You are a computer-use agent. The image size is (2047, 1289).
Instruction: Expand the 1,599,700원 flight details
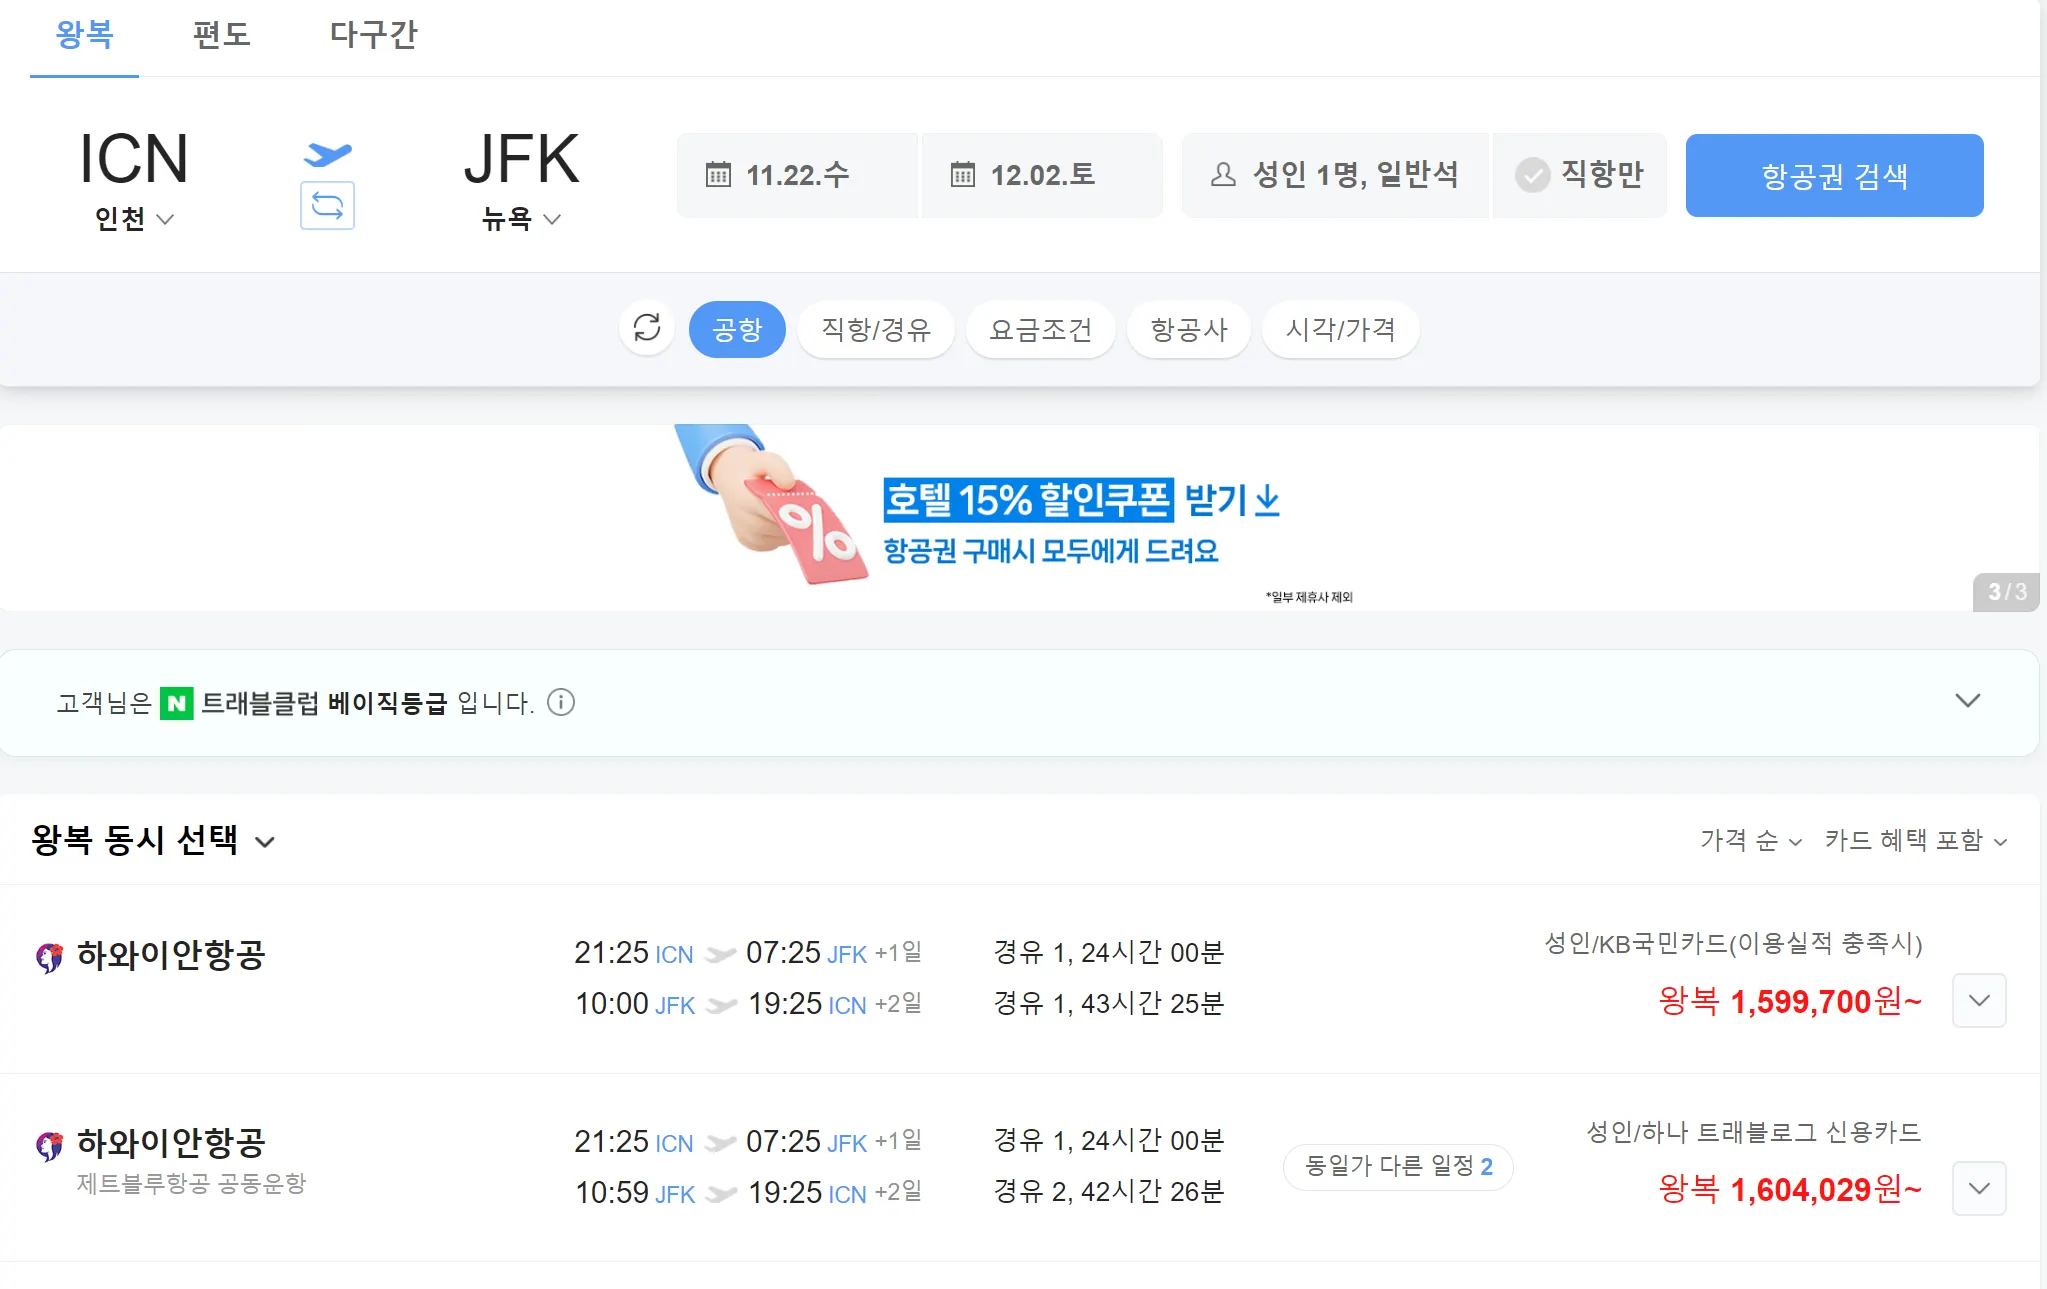(1979, 1000)
